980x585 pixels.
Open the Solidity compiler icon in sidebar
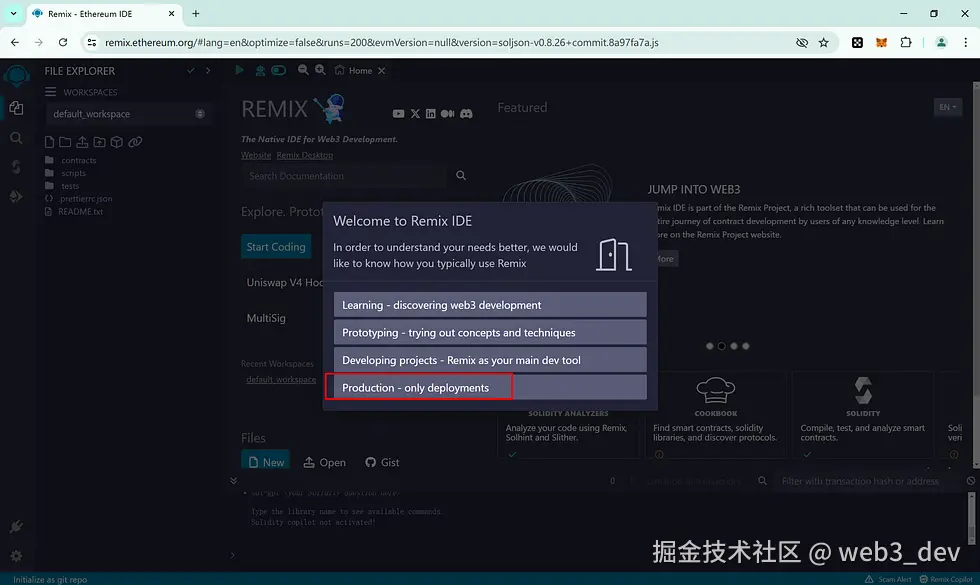click(16, 167)
